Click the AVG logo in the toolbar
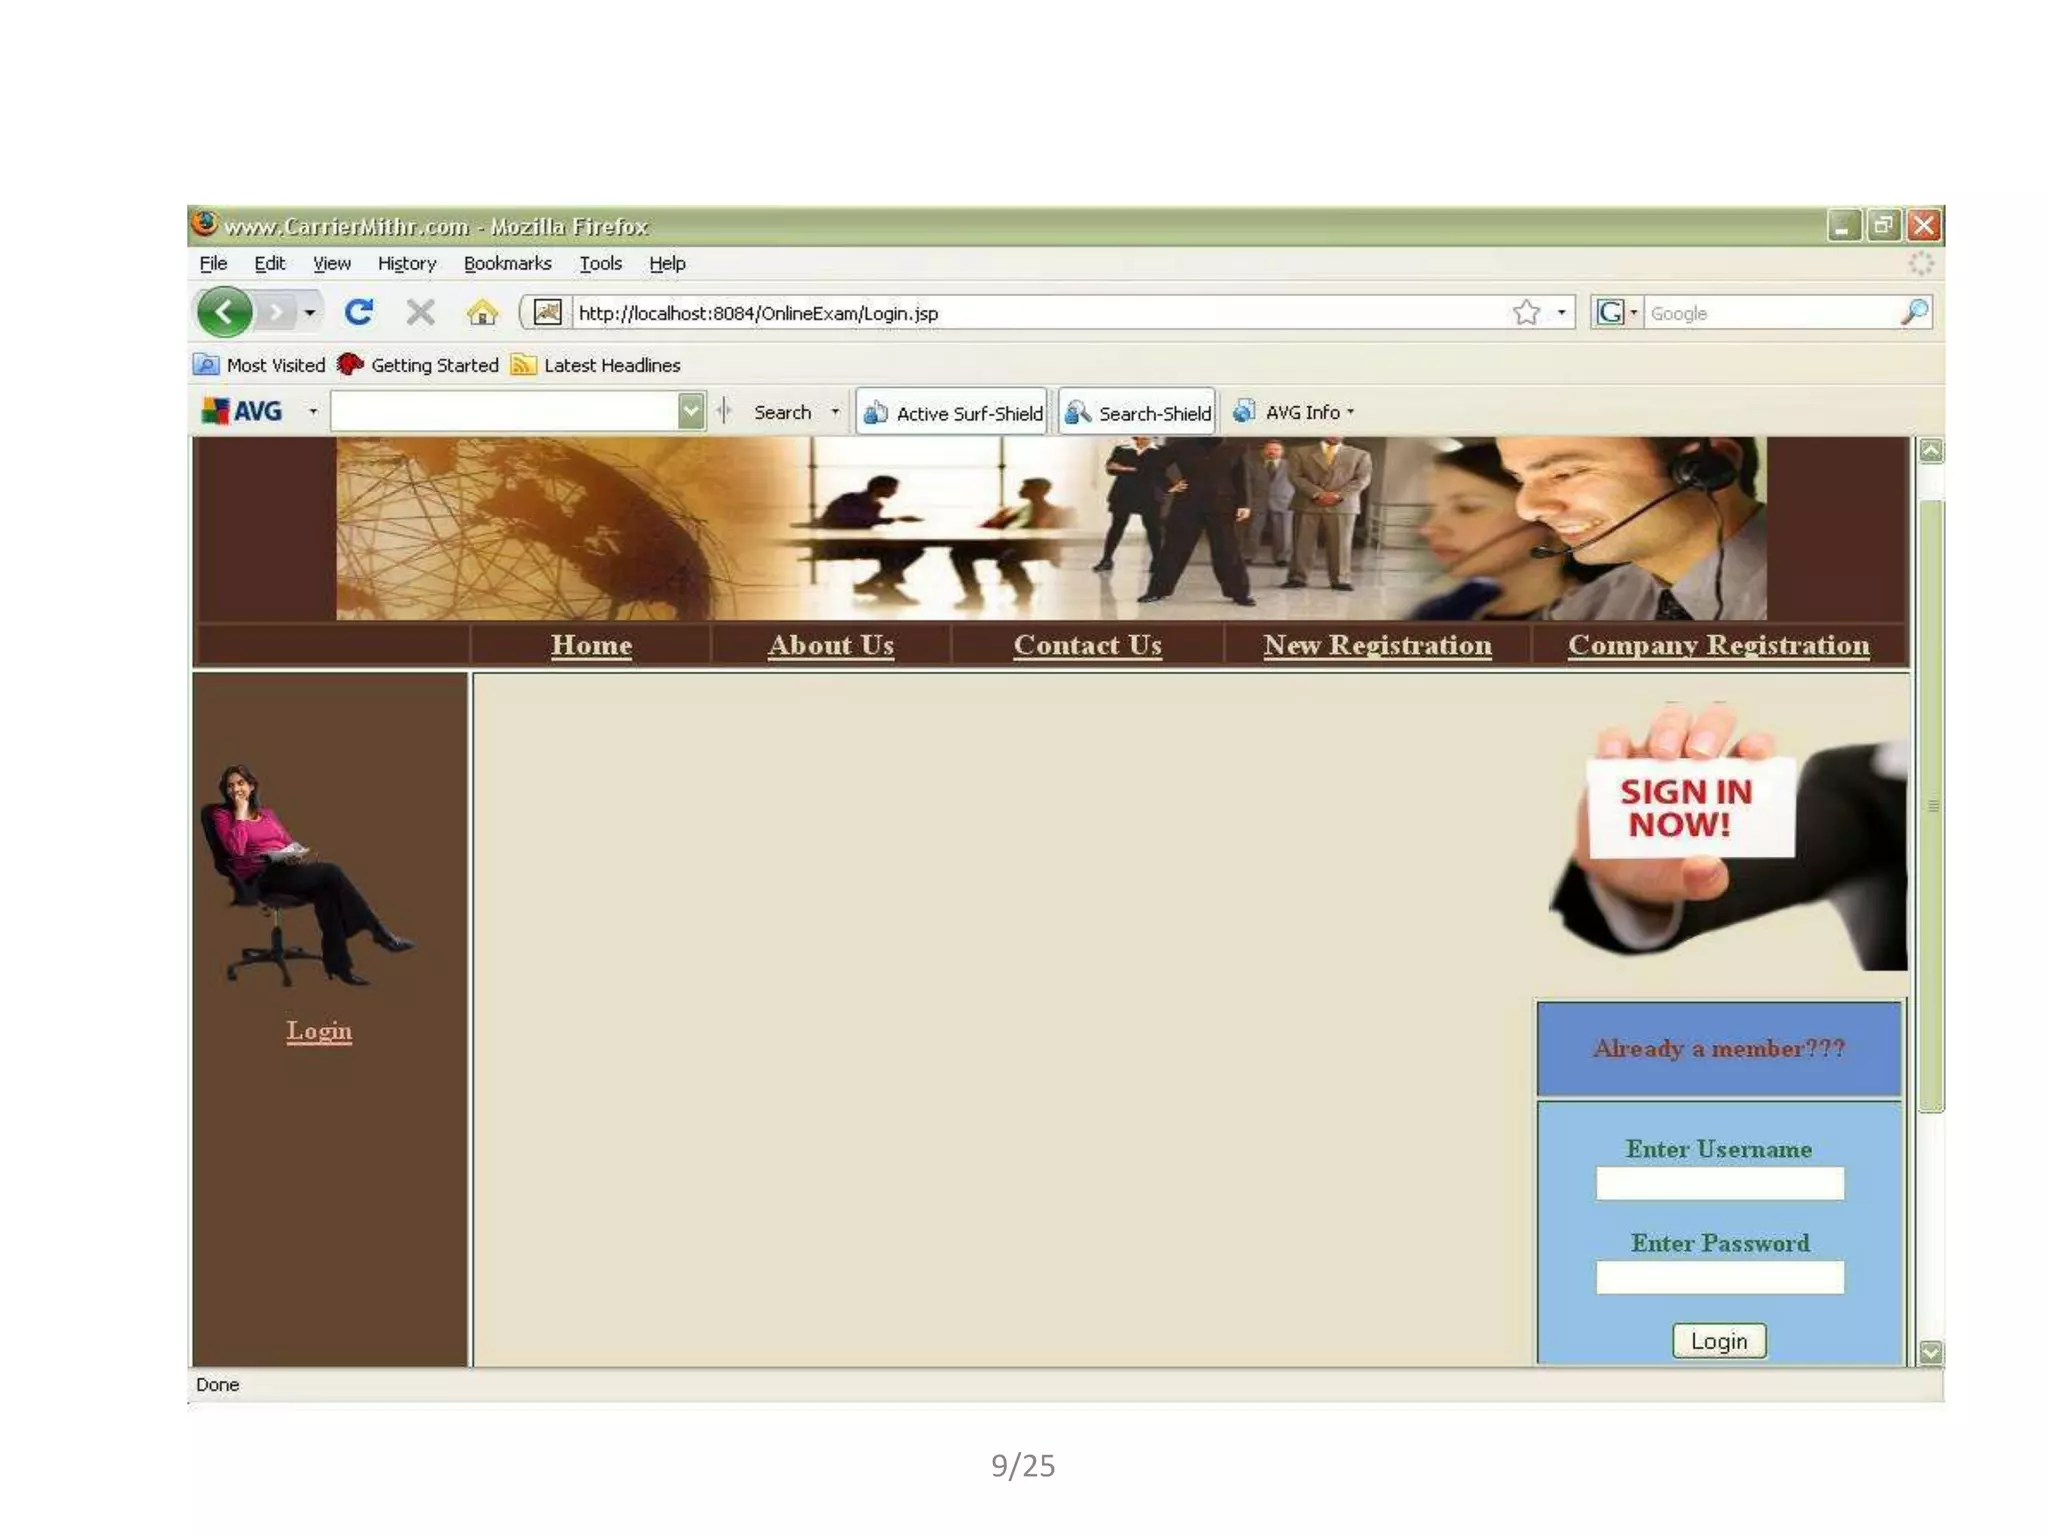Viewport: 2048px width, 1536px height. 242,411
